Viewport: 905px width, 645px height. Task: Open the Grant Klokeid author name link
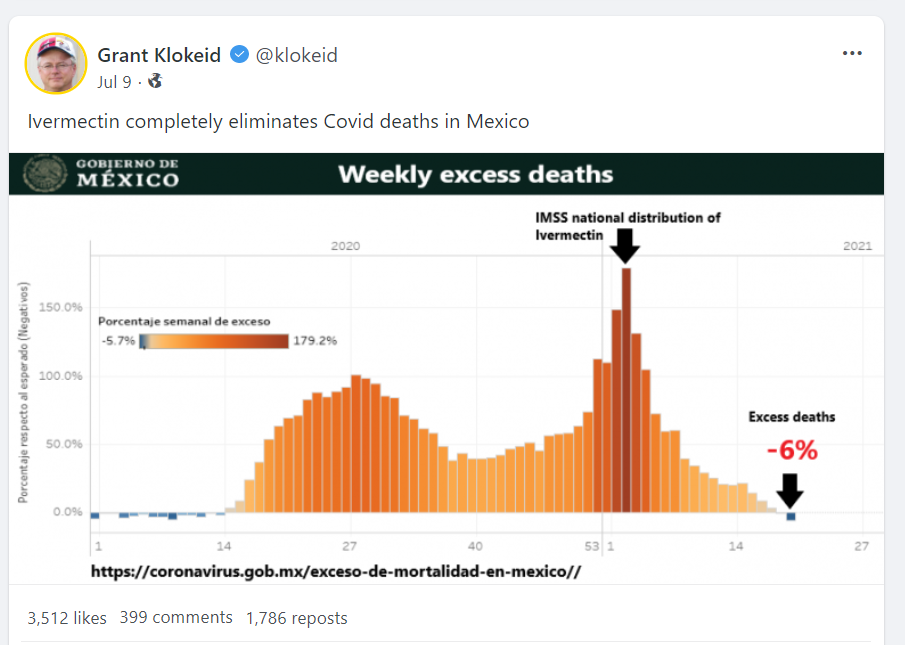click(x=159, y=55)
